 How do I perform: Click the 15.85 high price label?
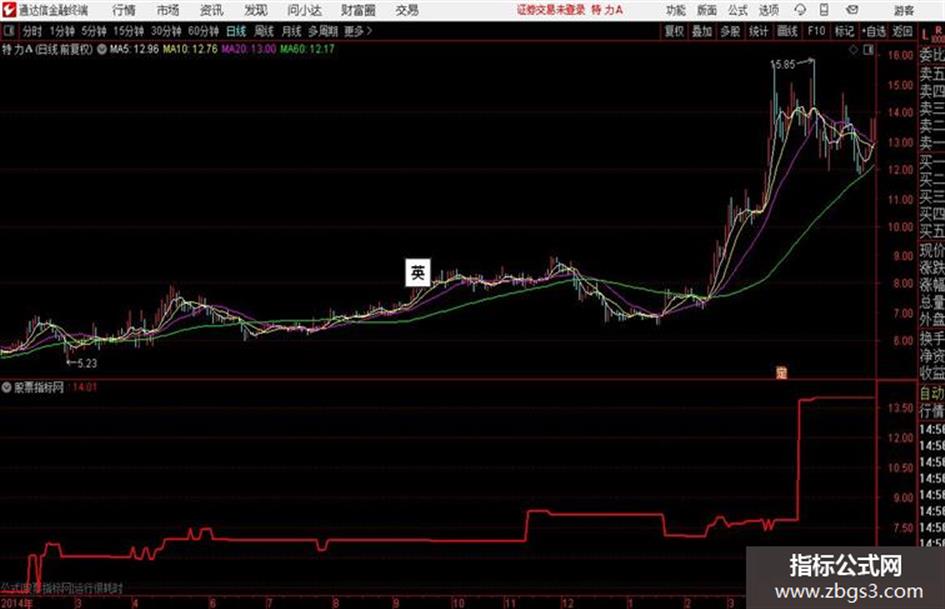click(783, 64)
